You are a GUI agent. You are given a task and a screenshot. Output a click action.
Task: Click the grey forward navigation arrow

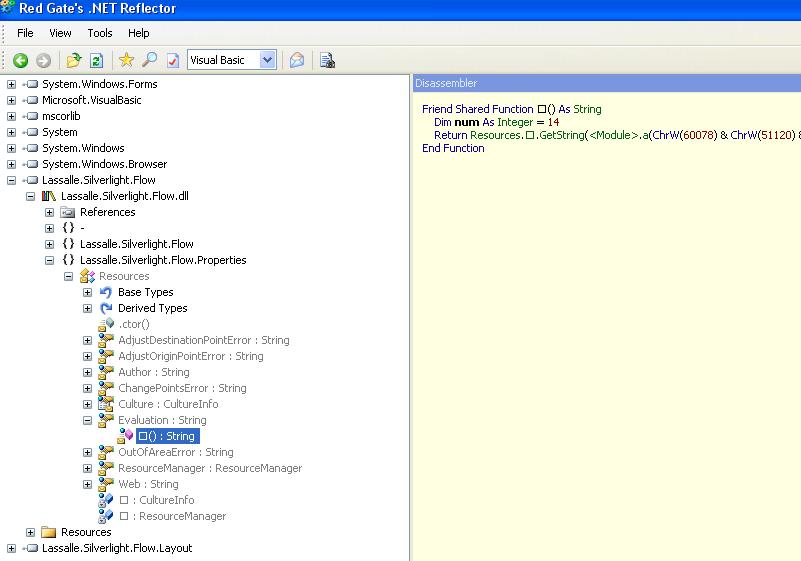point(43,60)
